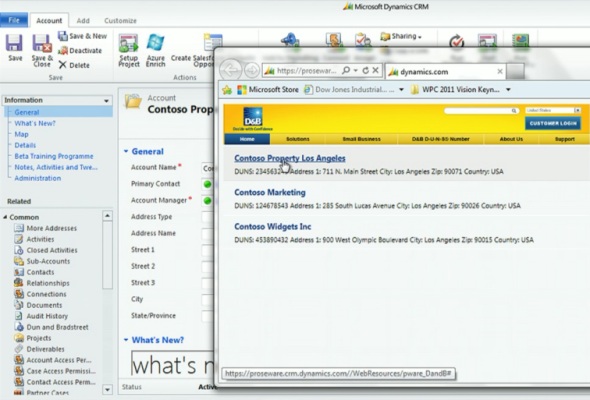Click the related list scroll down arrow
The height and width of the screenshot is (400, 590).
(107, 389)
